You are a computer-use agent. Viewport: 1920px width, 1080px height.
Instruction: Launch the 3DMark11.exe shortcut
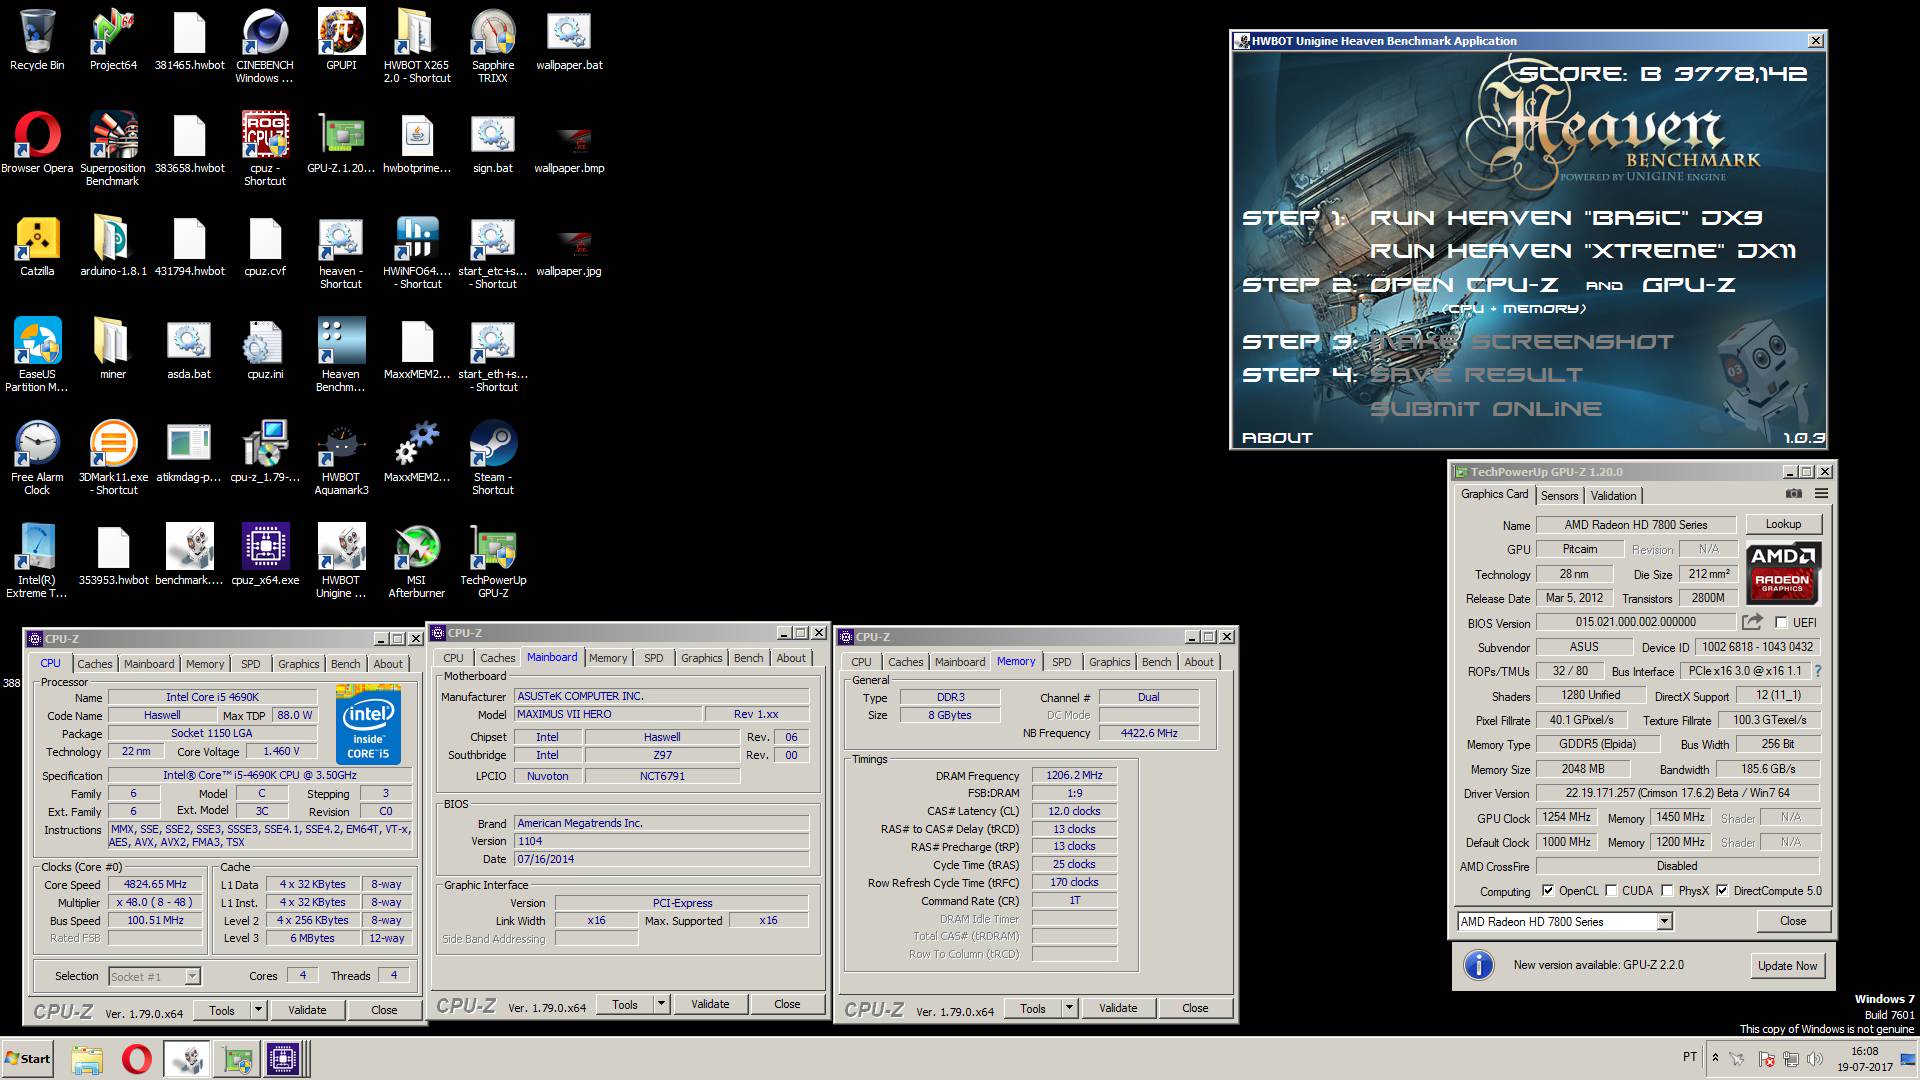(113, 458)
